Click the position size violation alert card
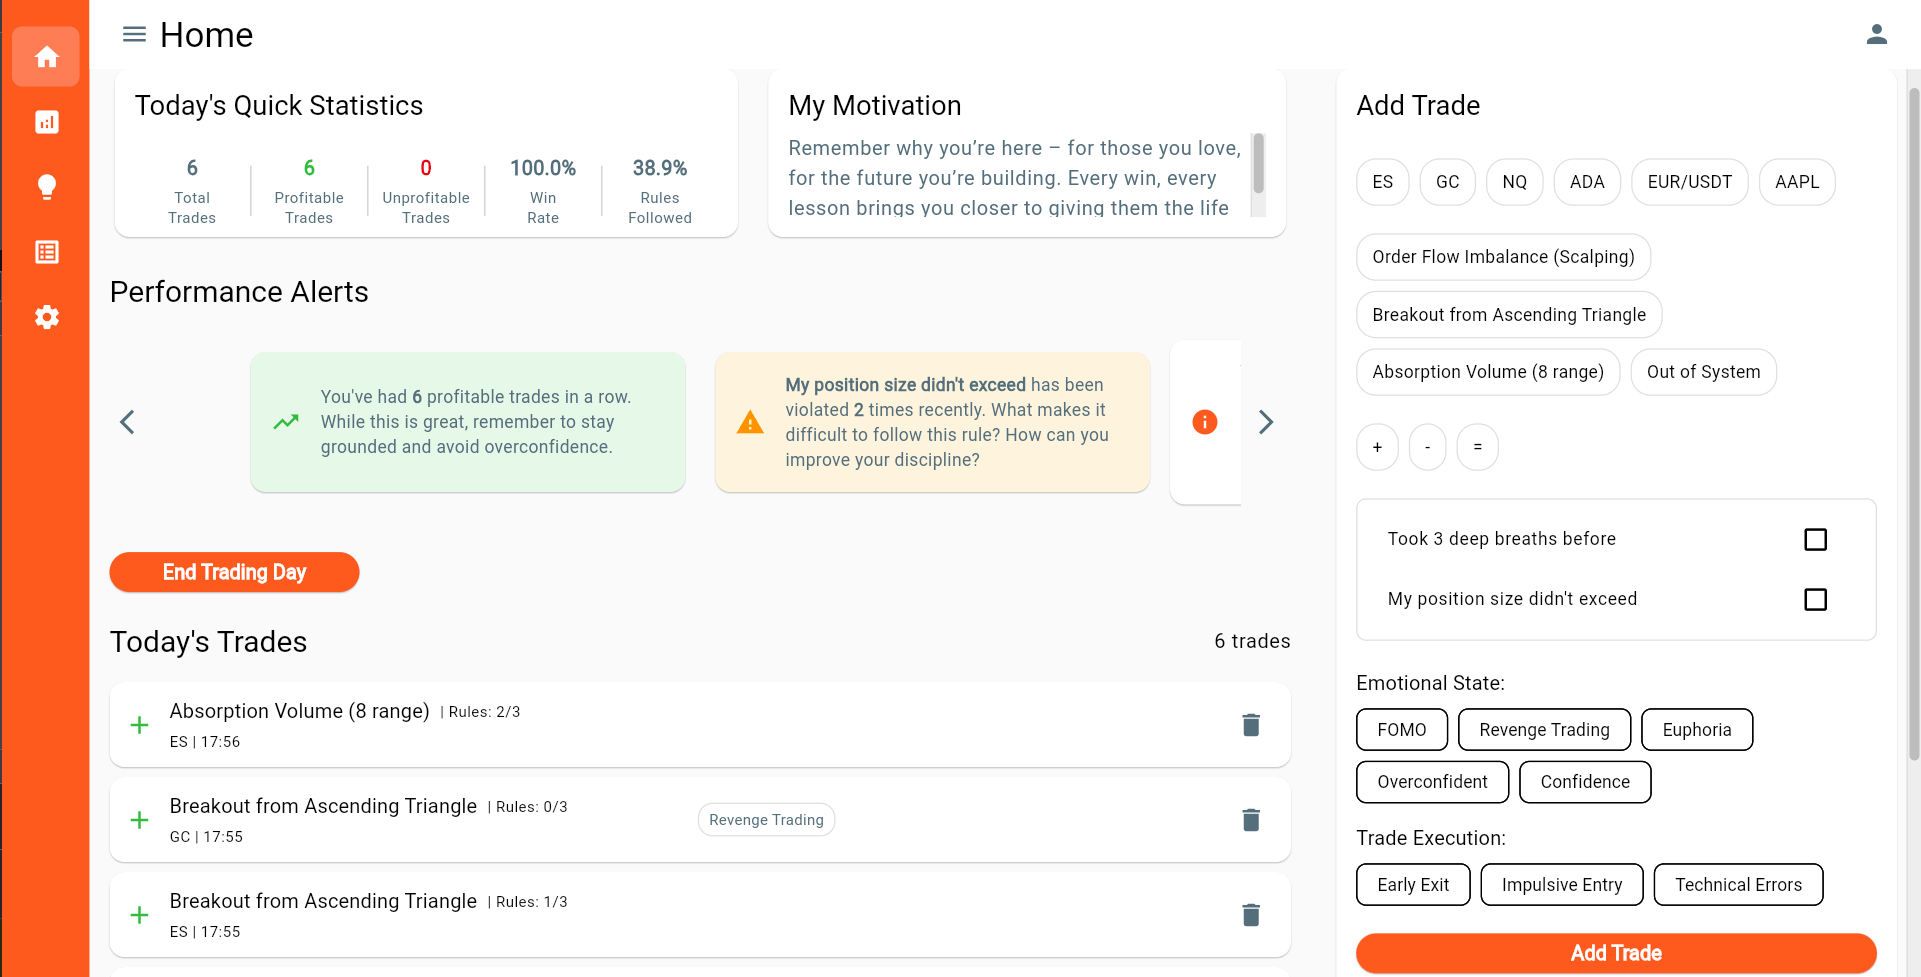Viewport: 1921px width, 977px height. 932,422
